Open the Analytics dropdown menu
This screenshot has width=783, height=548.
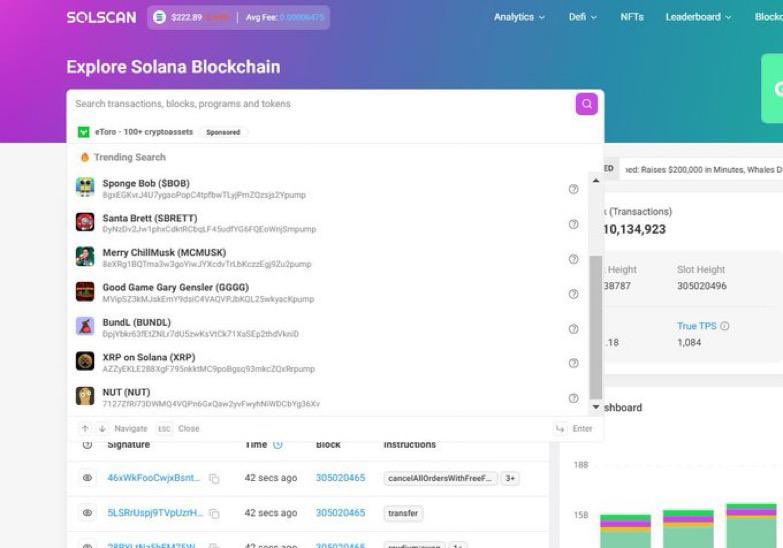tap(519, 17)
